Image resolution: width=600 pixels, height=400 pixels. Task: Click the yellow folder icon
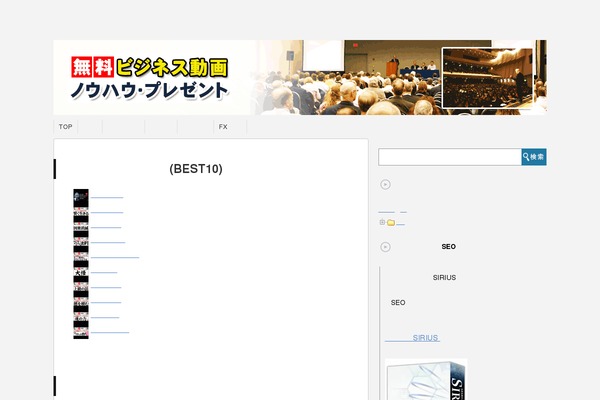(391, 222)
